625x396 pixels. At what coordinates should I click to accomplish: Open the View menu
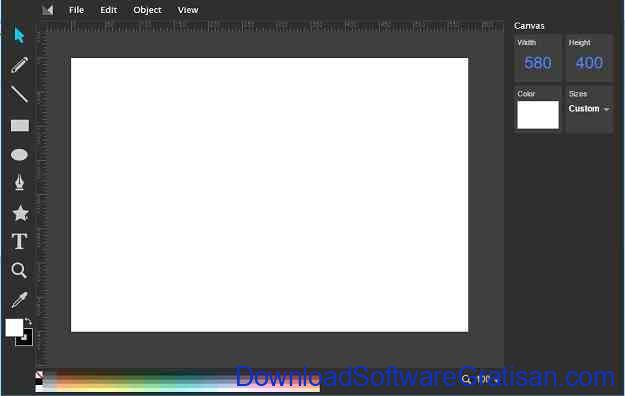tap(188, 10)
